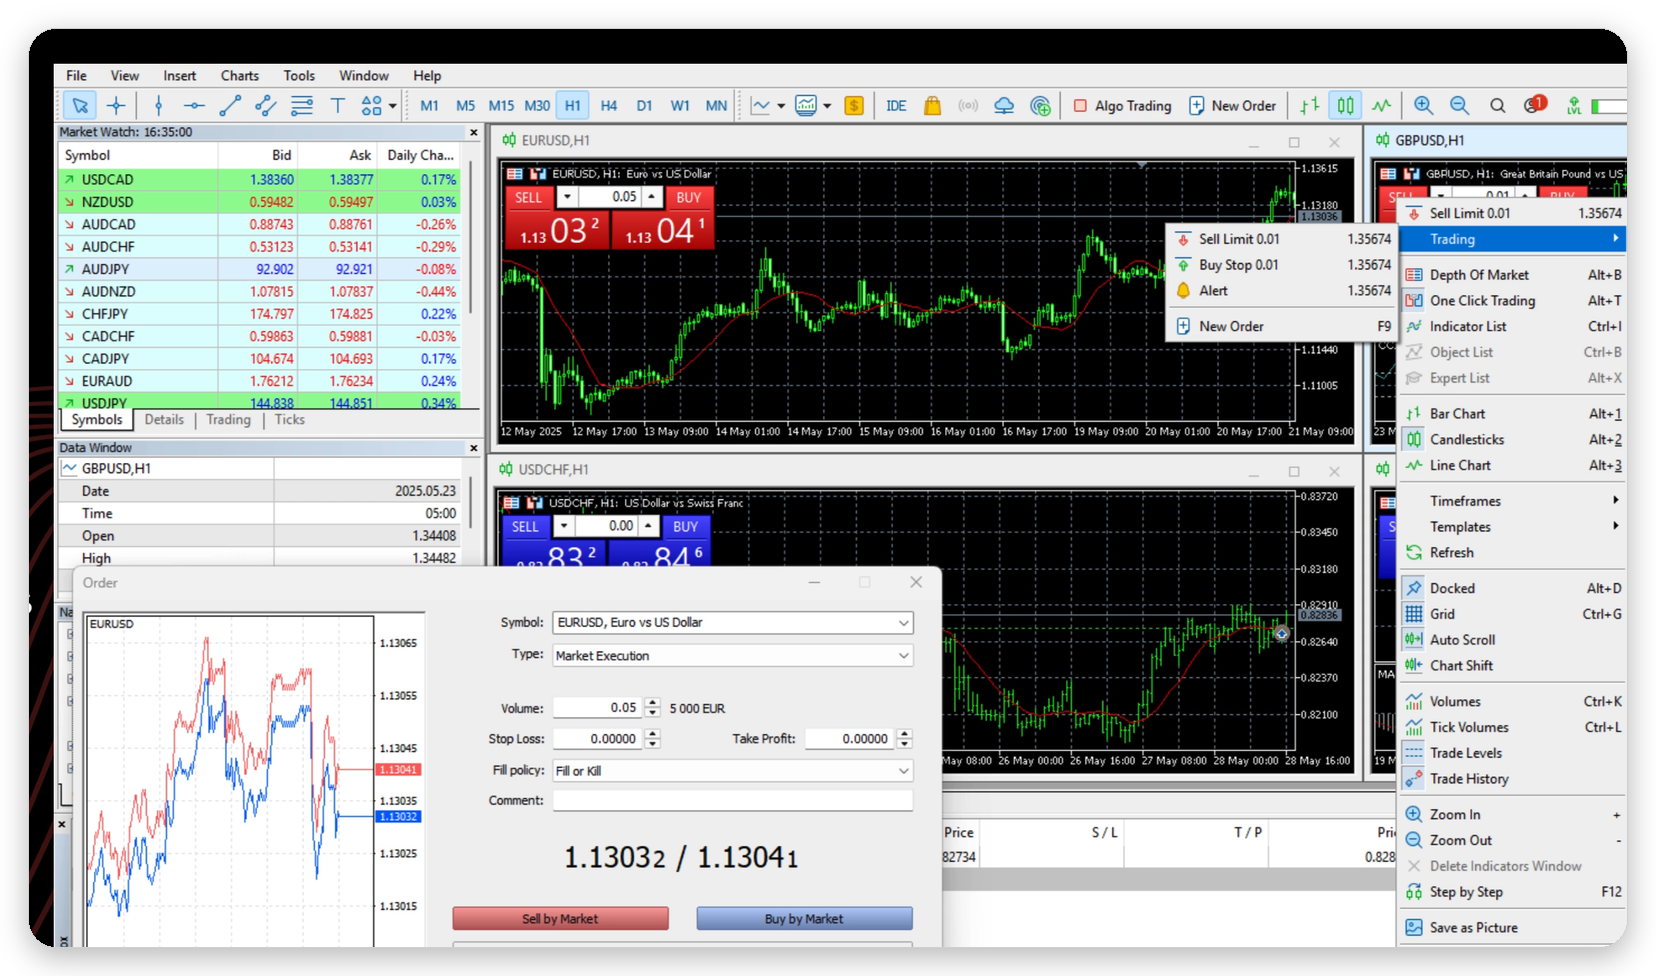The image size is (1656, 976).
Task: Open the Market shopping bag icon
Action: pyautogui.click(x=932, y=105)
